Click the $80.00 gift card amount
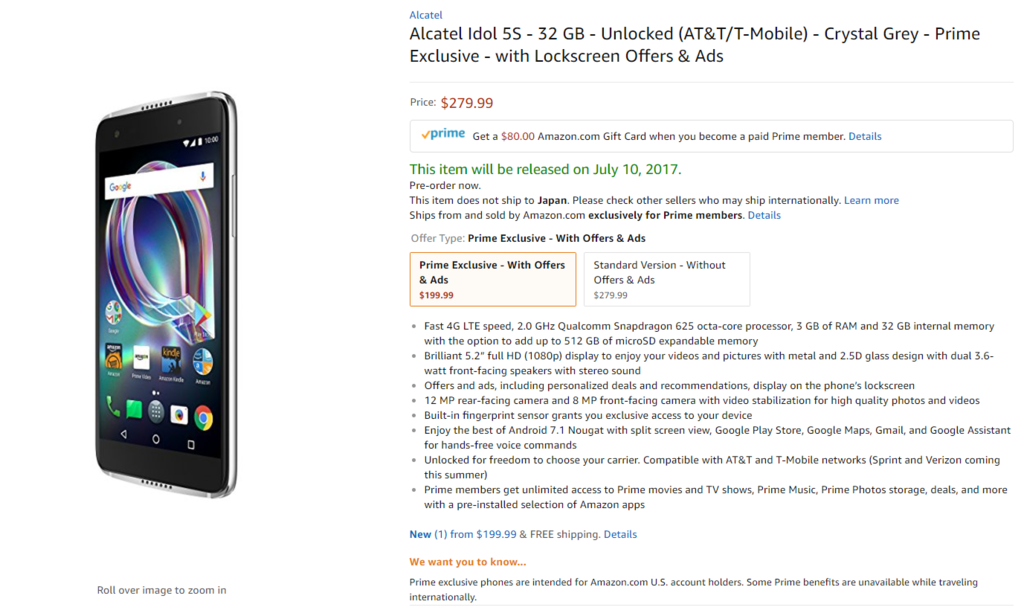This screenshot has width=1024, height=613. click(x=517, y=136)
